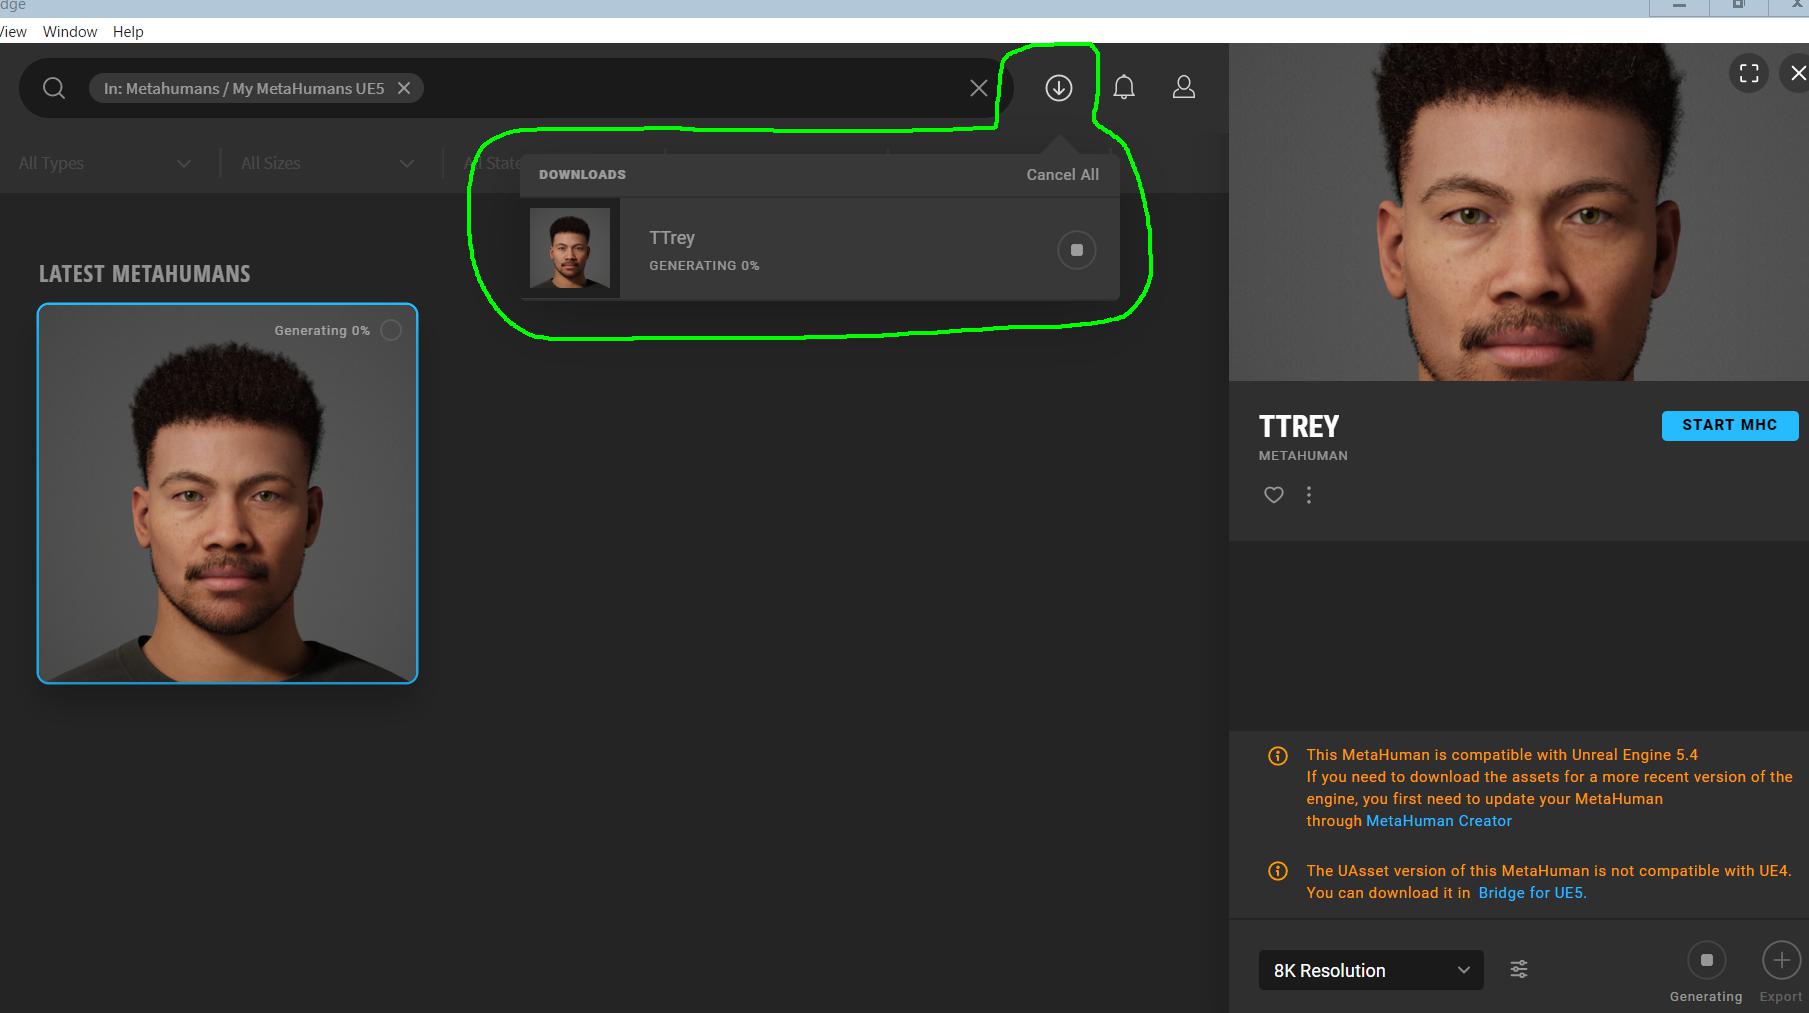This screenshot has width=1809, height=1013.
Task: Clear the search bar with X
Action: pyautogui.click(x=979, y=88)
